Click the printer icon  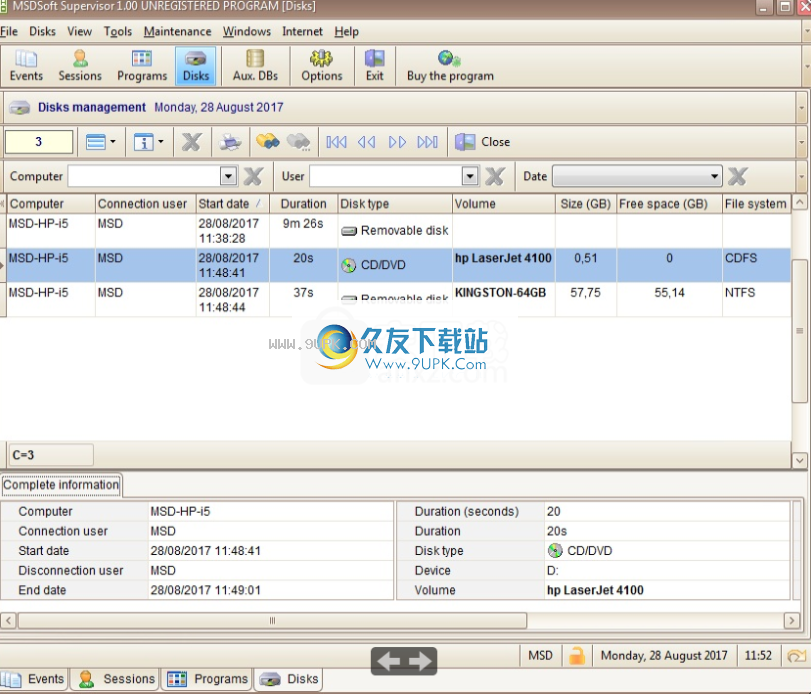230,142
